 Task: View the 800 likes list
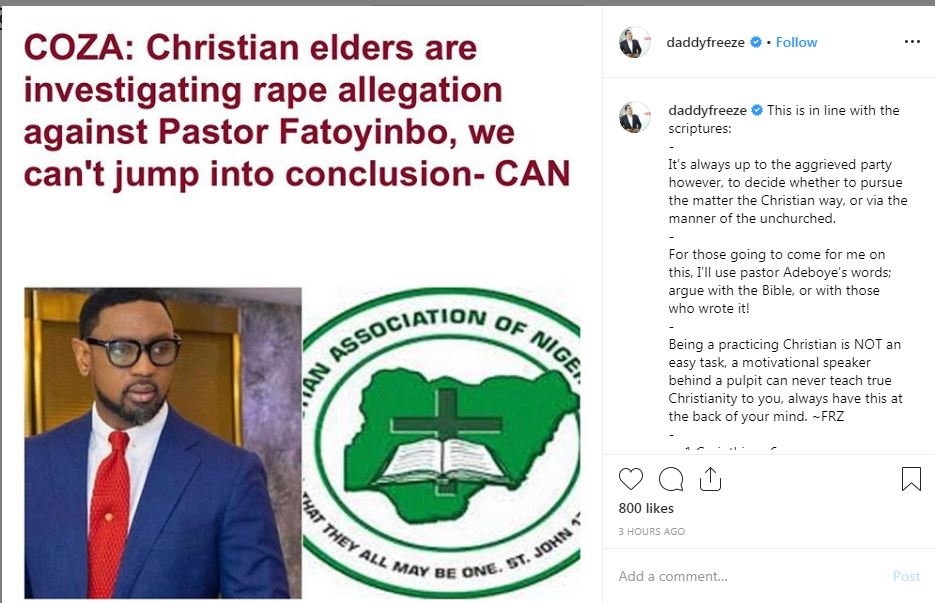tap(645, 508)
